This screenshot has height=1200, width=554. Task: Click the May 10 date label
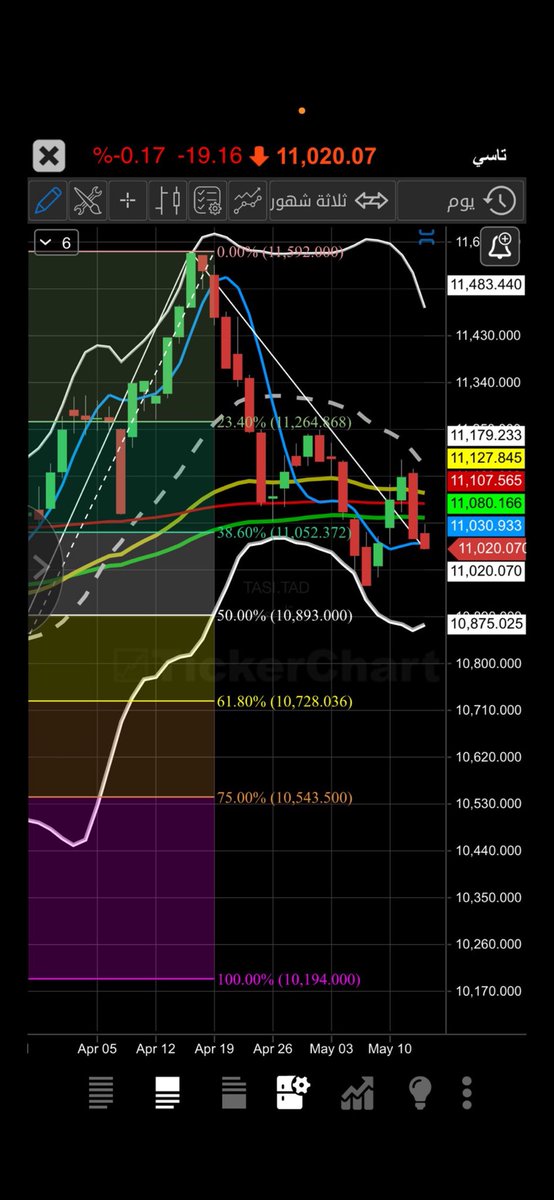pyautogui.click(x=389, y=1049)
